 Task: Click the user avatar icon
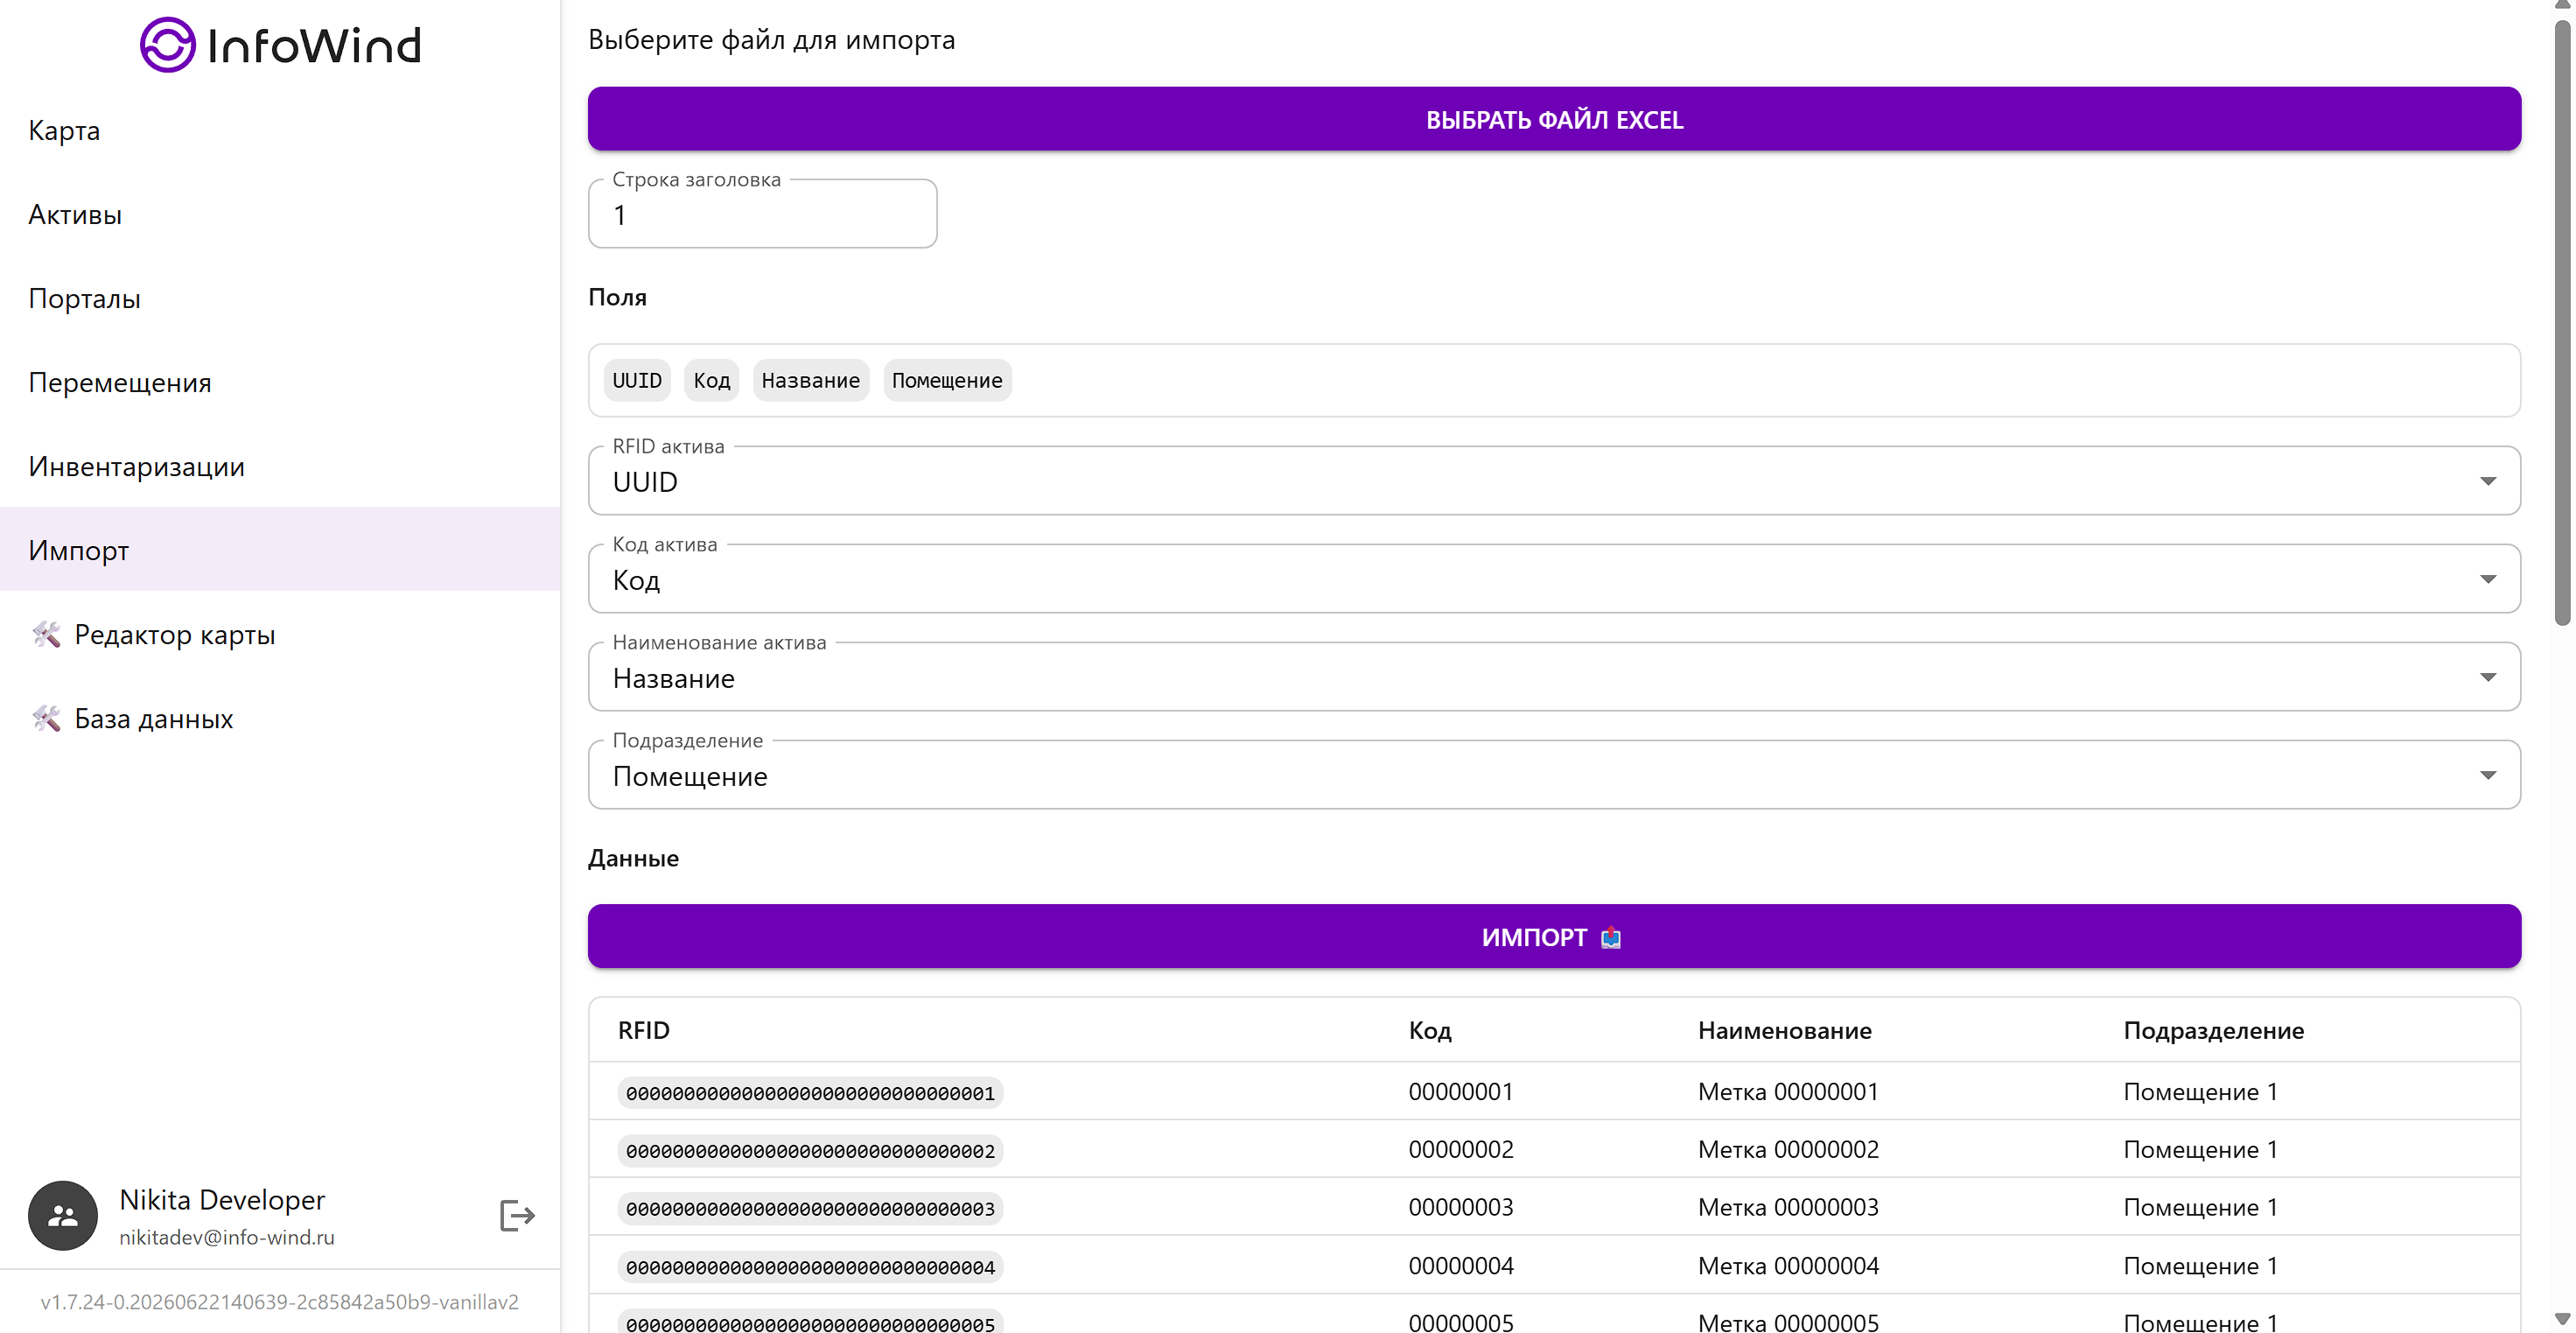click(63, 1215)
